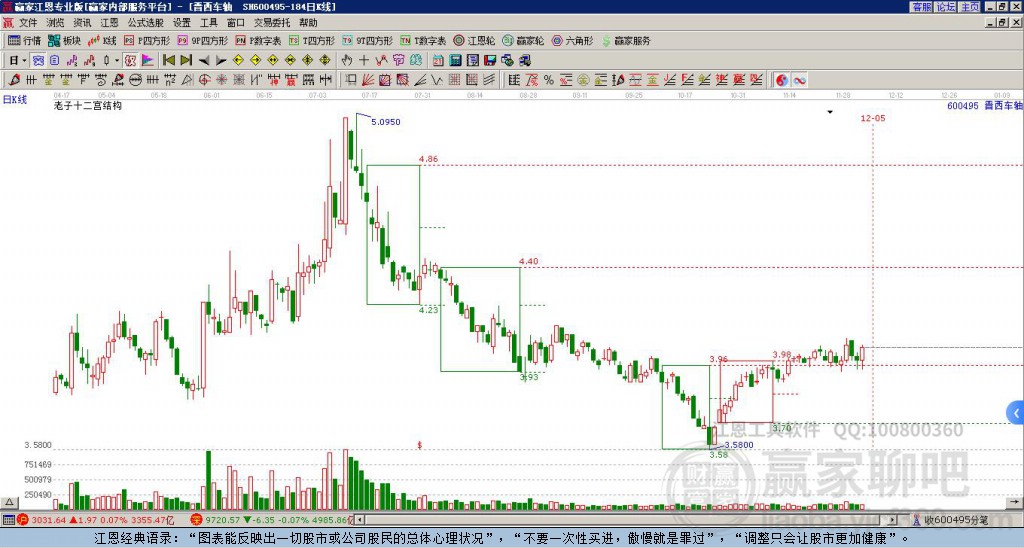Click the 主页 homepage link
This screenshot has height=548, width=1024.
(x=969, y=7)
